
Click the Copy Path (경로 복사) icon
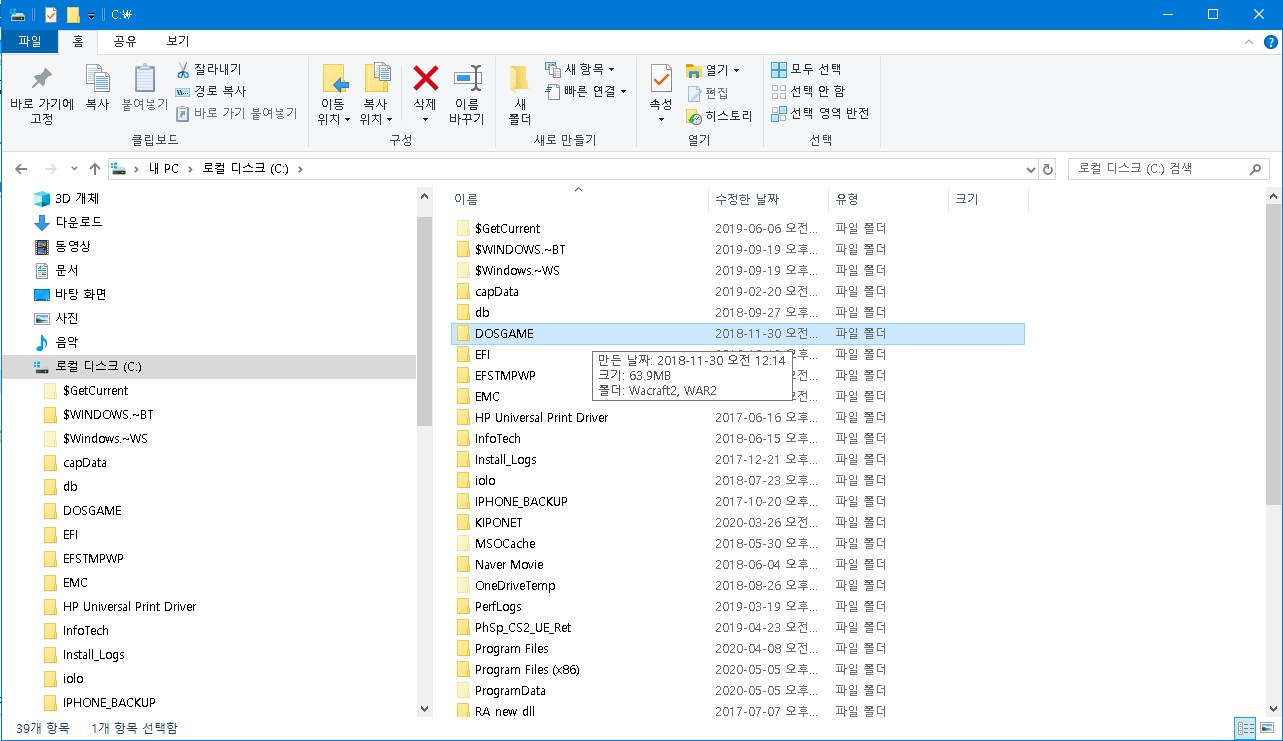point(184,90)
